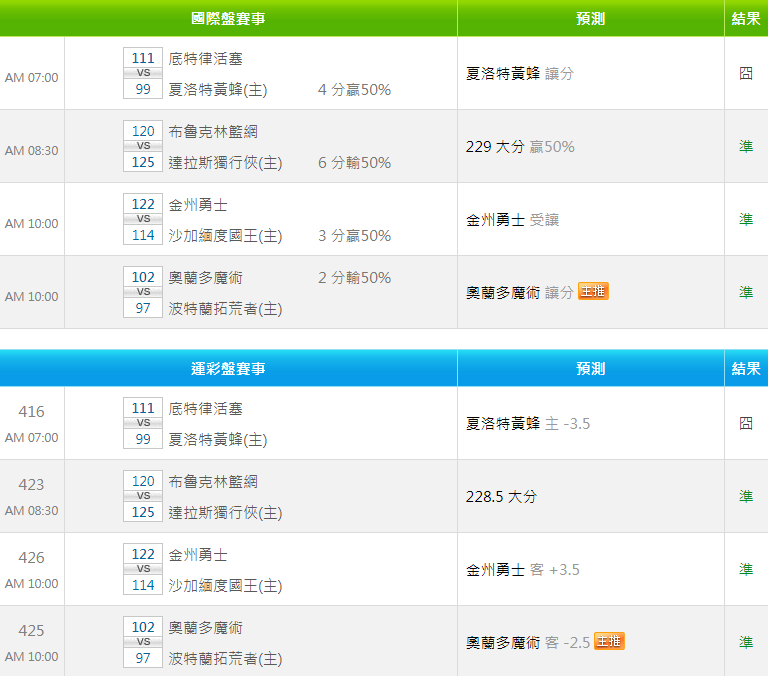Click the 主推 badge in the 國際盤 table
Viewport: 768px width, 676px height.
click(593, 291)
